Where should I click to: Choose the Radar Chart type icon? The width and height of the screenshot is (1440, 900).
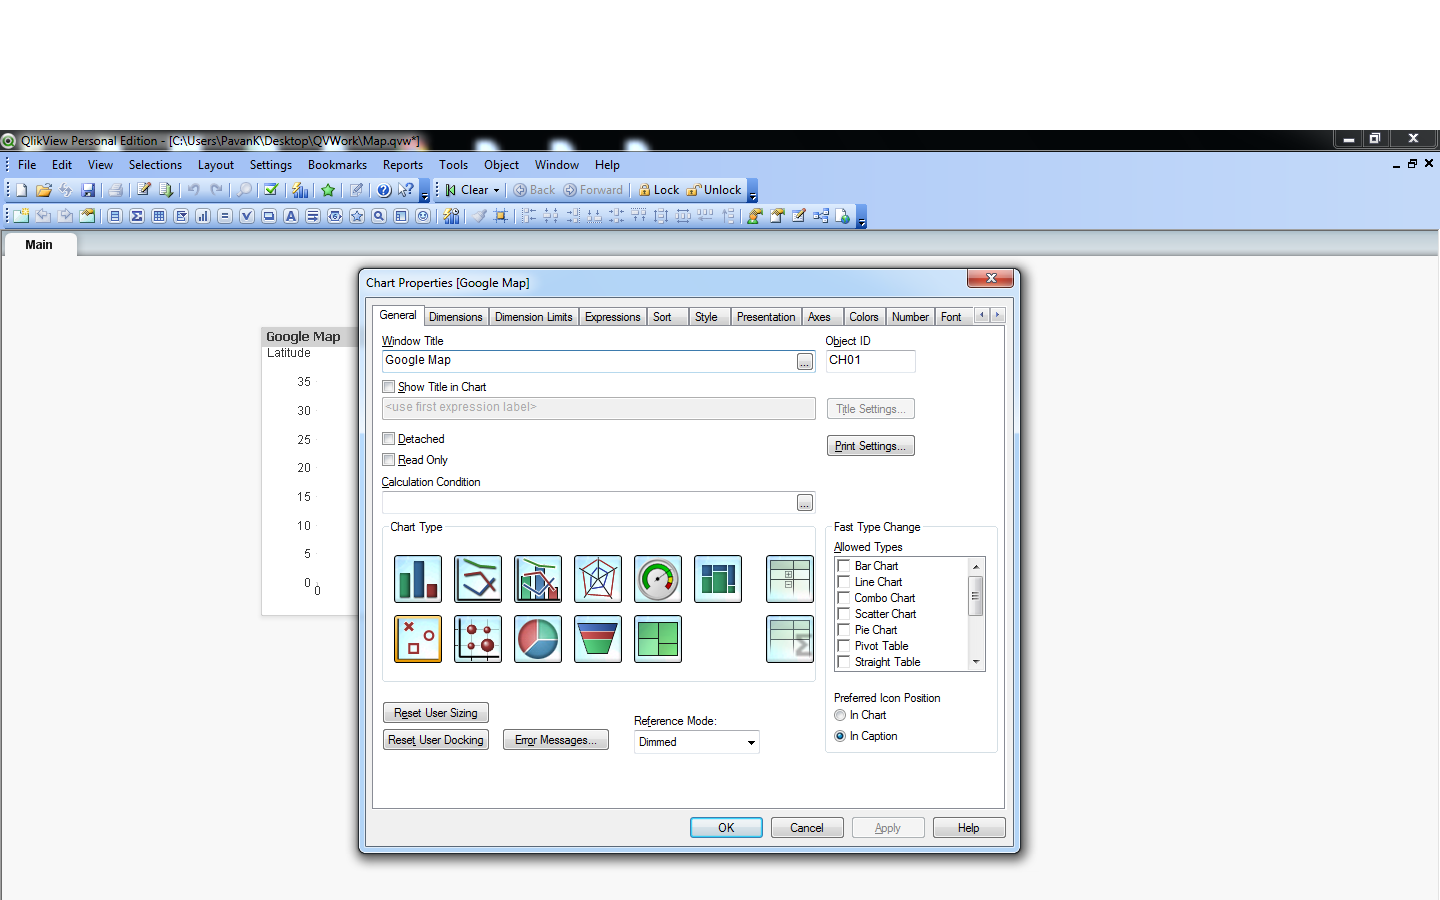(598, 579)
